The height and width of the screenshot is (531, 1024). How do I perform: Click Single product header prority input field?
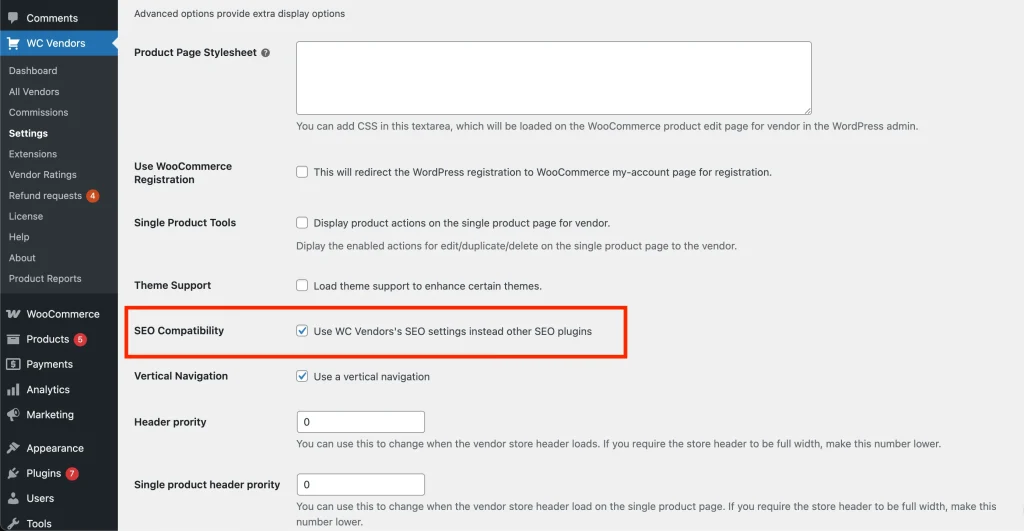(x=360, y=485)
